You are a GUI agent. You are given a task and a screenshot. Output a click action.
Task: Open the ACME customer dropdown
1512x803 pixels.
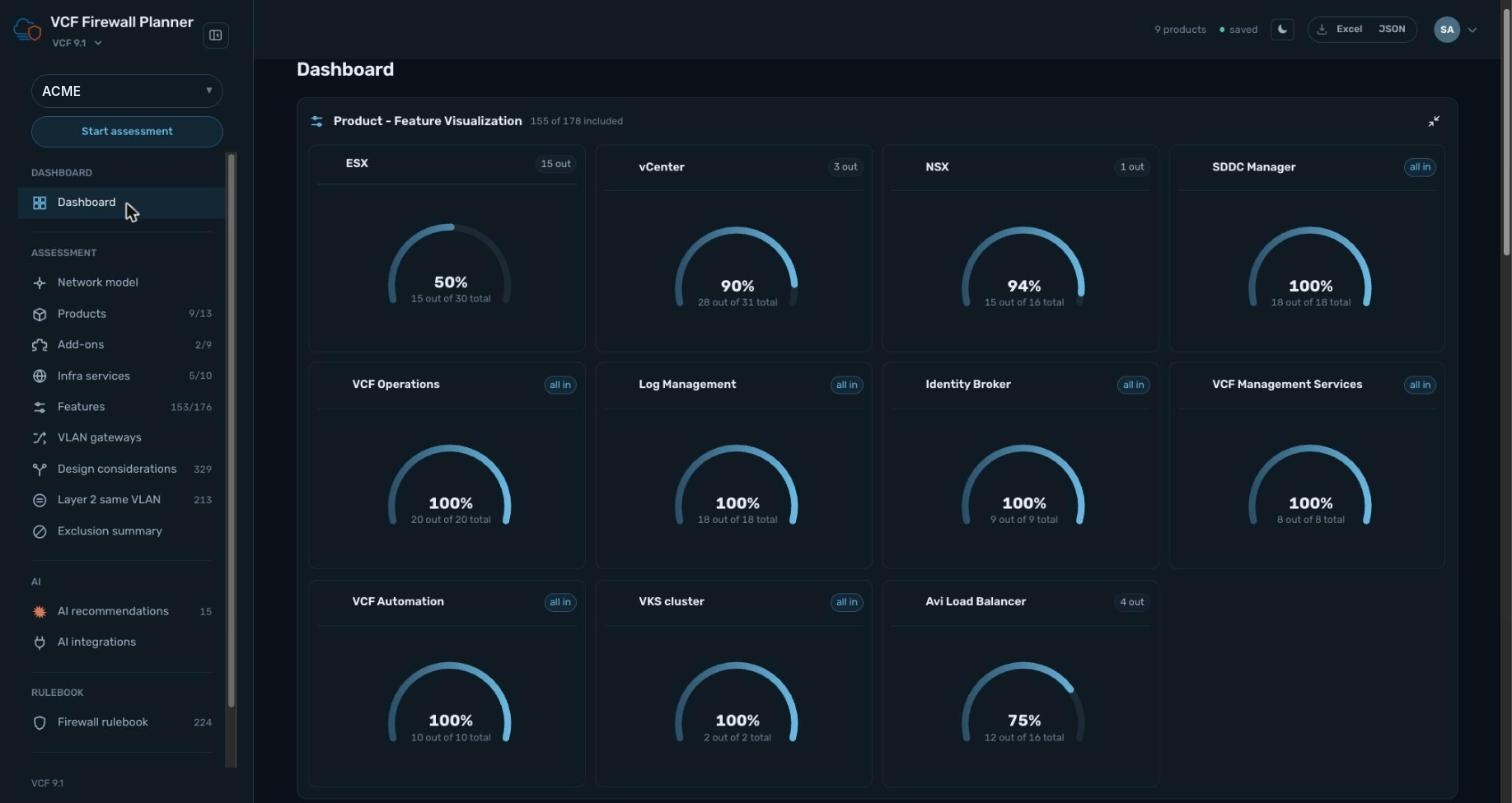127,91
